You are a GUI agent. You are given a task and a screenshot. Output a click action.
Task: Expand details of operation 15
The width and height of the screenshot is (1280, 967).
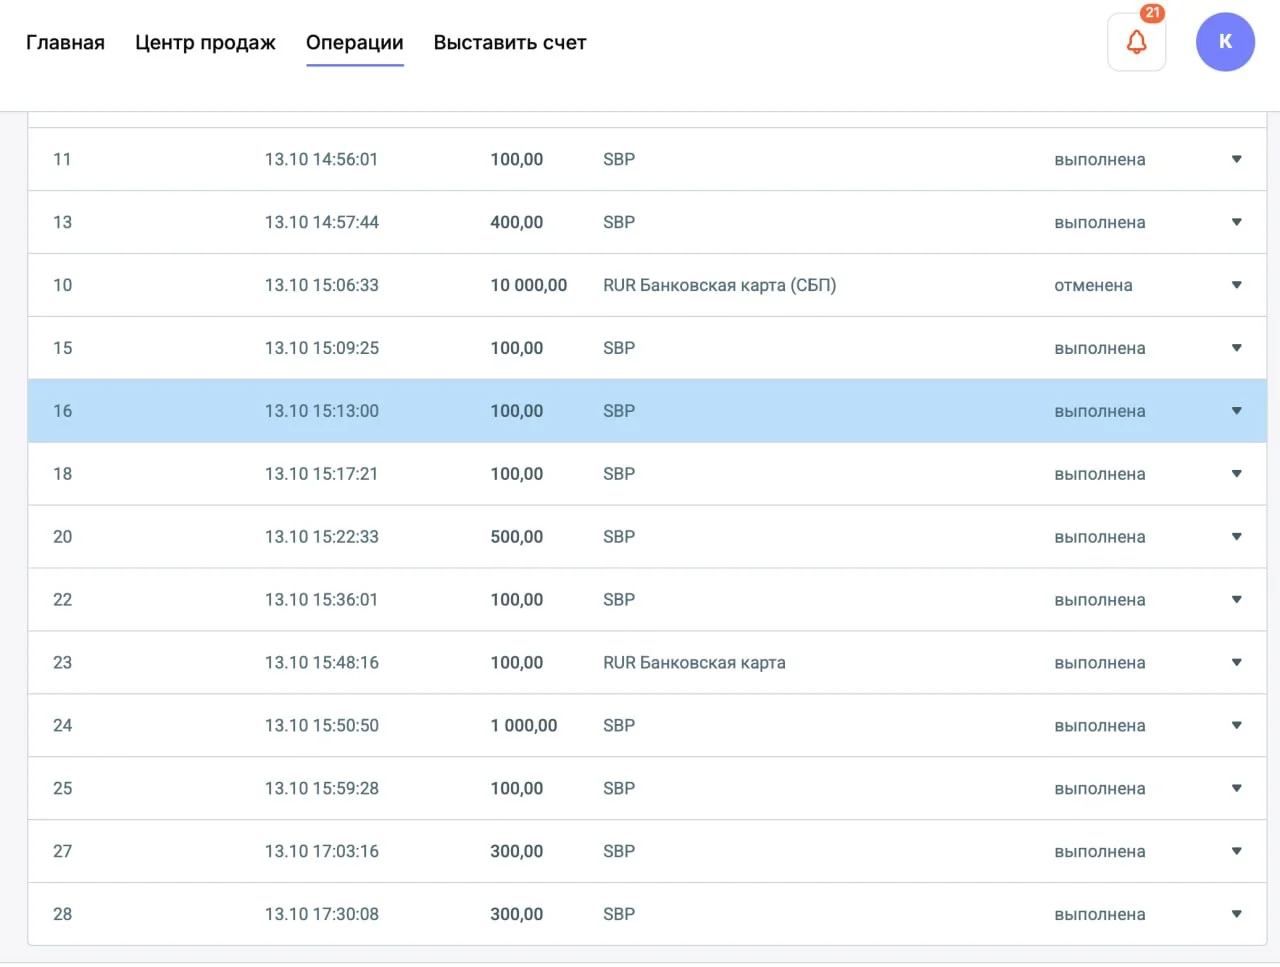point(1237,348)
